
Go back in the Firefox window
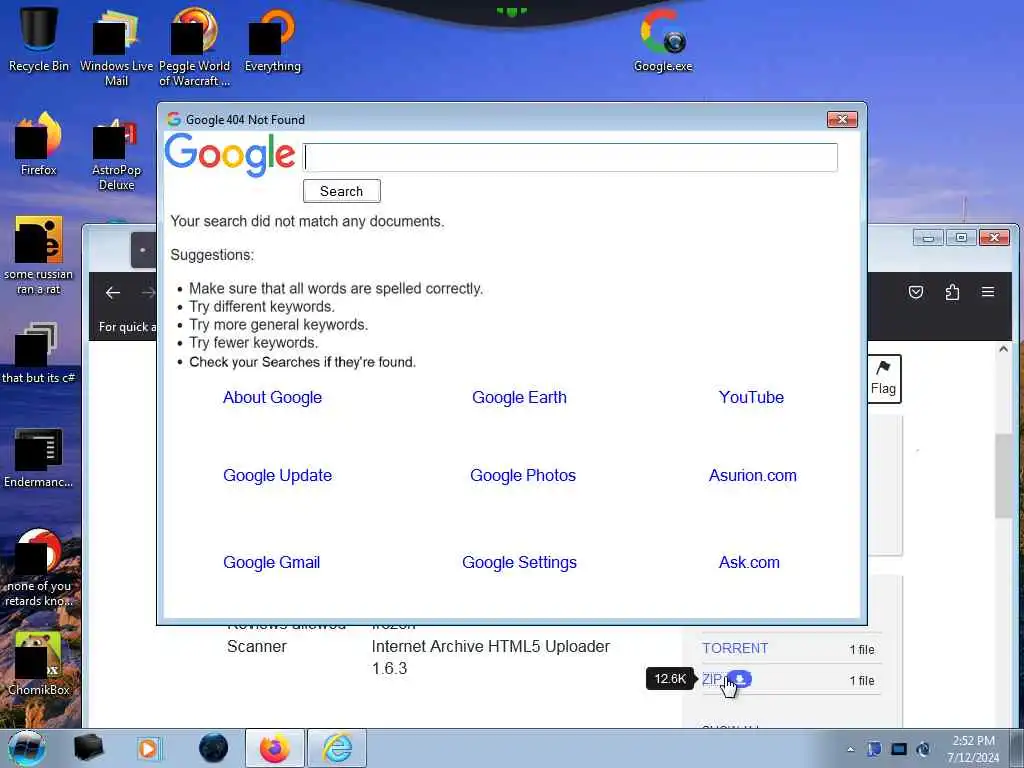[113, 293]
